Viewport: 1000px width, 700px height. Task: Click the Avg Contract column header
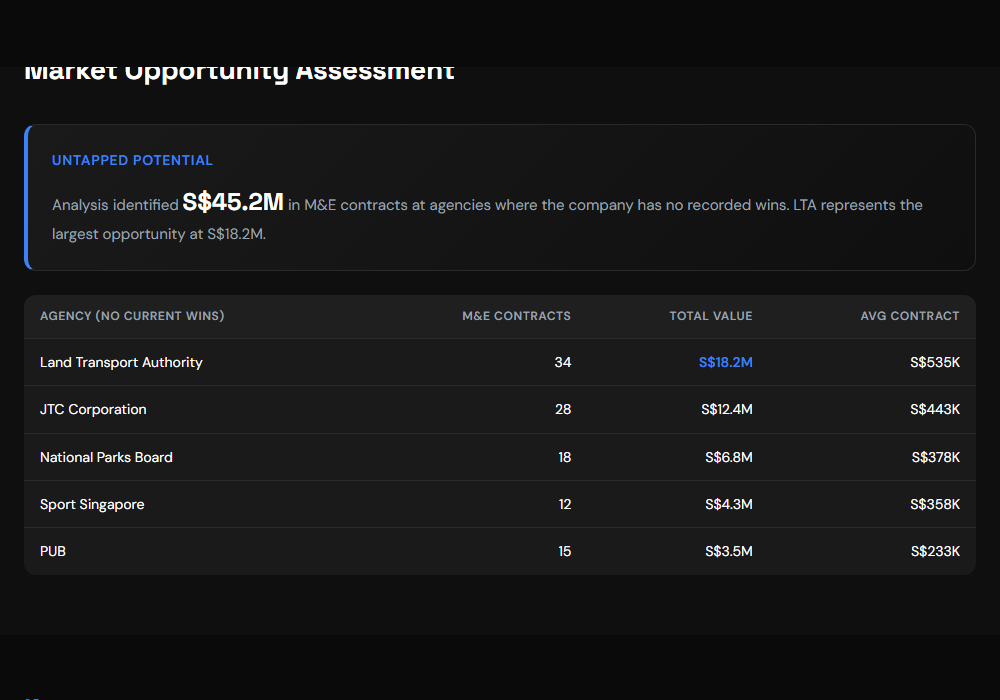909,316
